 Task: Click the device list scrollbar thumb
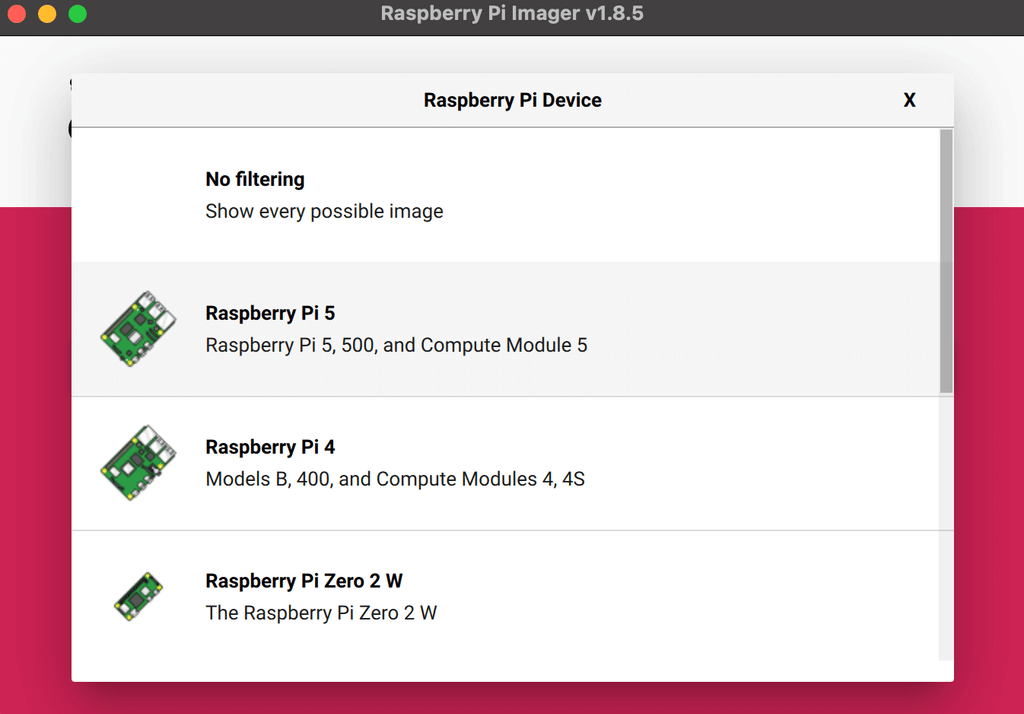click(x=946, y=261)
